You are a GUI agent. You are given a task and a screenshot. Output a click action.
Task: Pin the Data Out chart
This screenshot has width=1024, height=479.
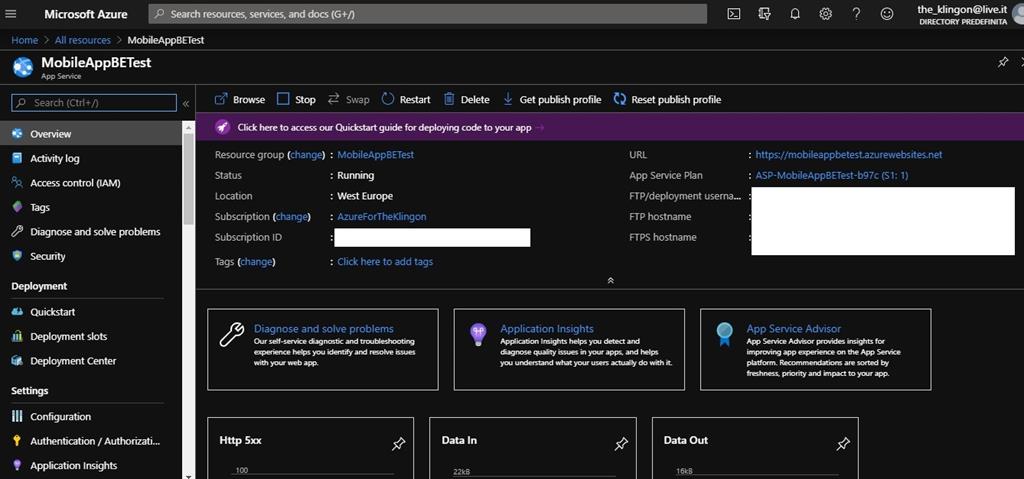pos(843,444)
